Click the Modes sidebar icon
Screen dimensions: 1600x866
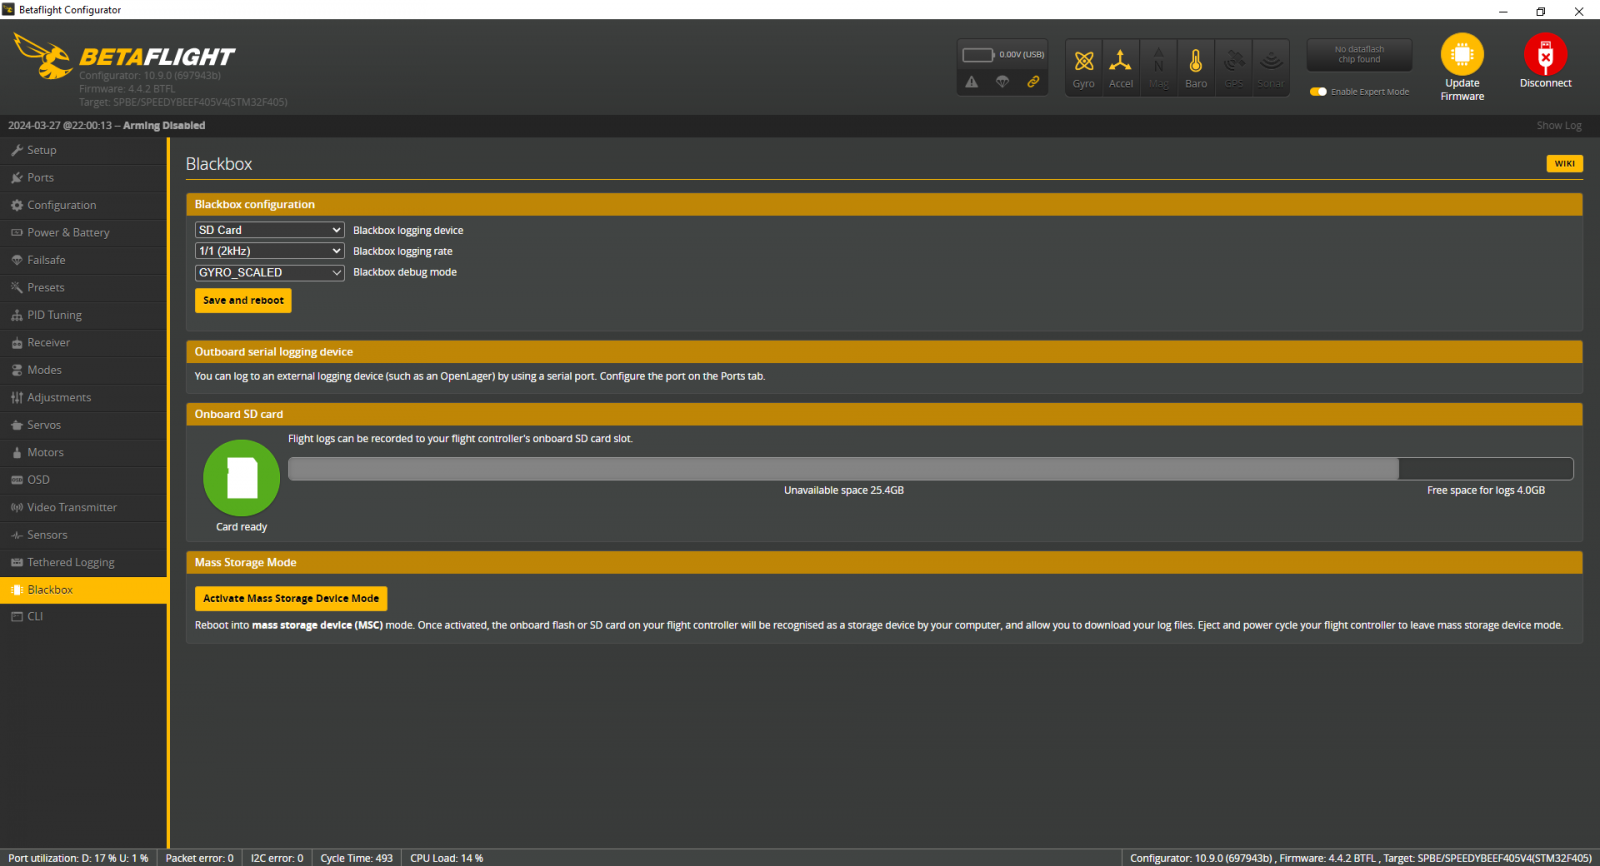point(17,370)
